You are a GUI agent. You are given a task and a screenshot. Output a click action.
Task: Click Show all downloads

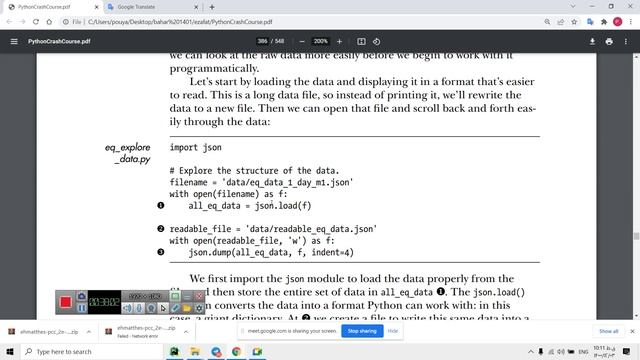tap(609, 331)
